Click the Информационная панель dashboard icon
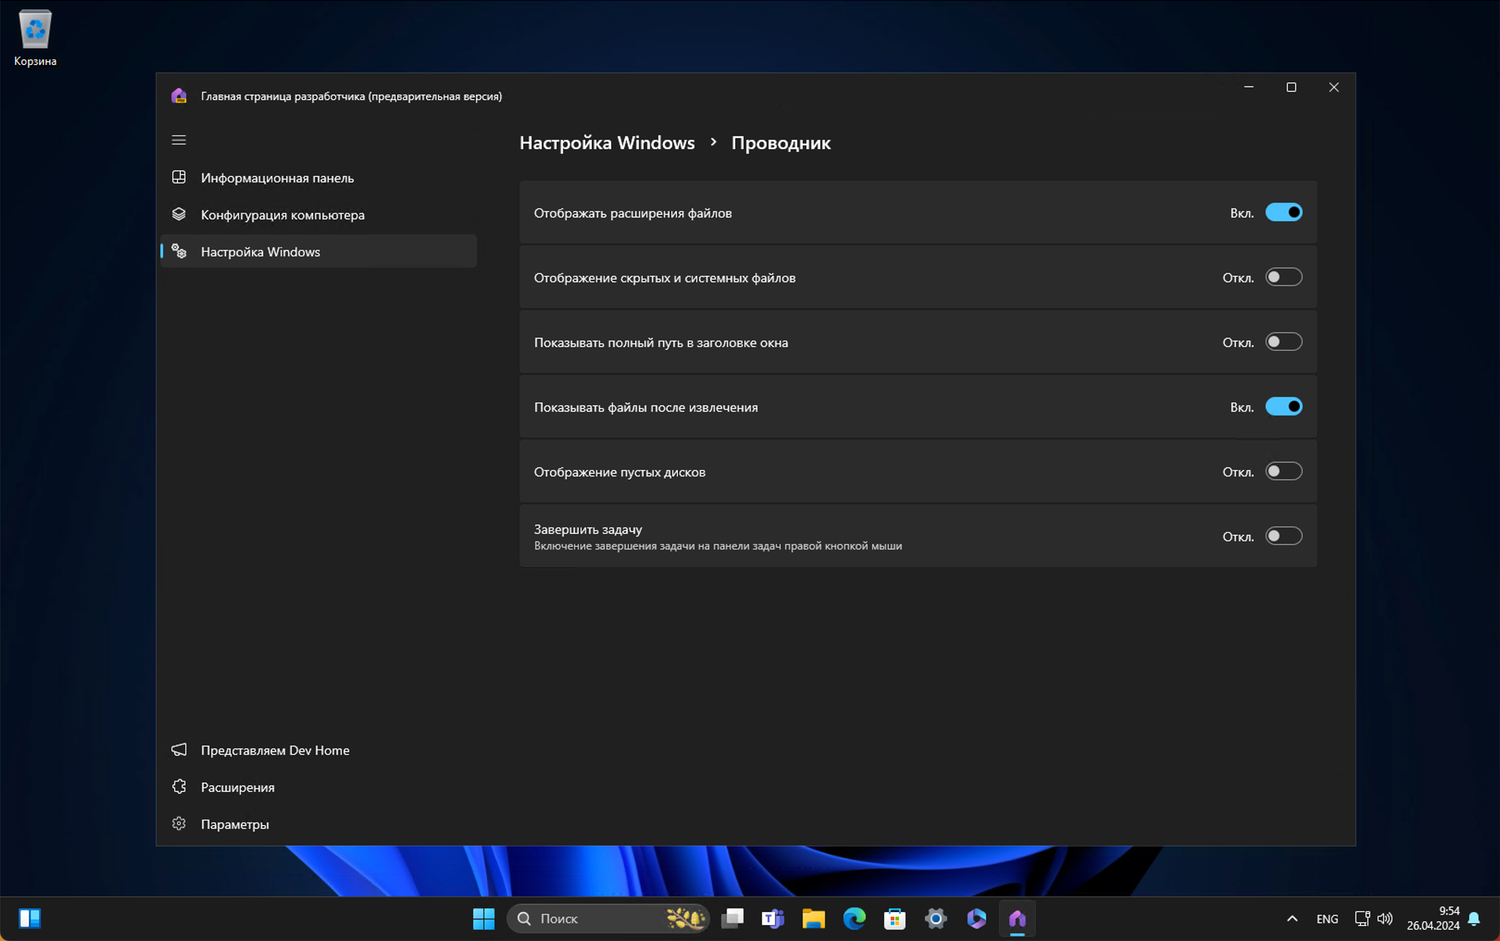Image resolution: width=1500 pixels, height=941 pixels. 179,177
